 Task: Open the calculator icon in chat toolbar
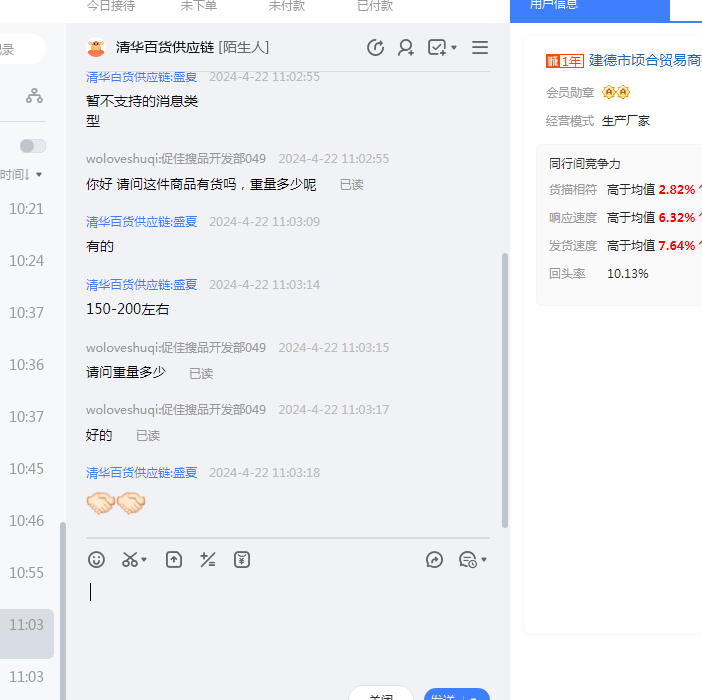[208, 560]
